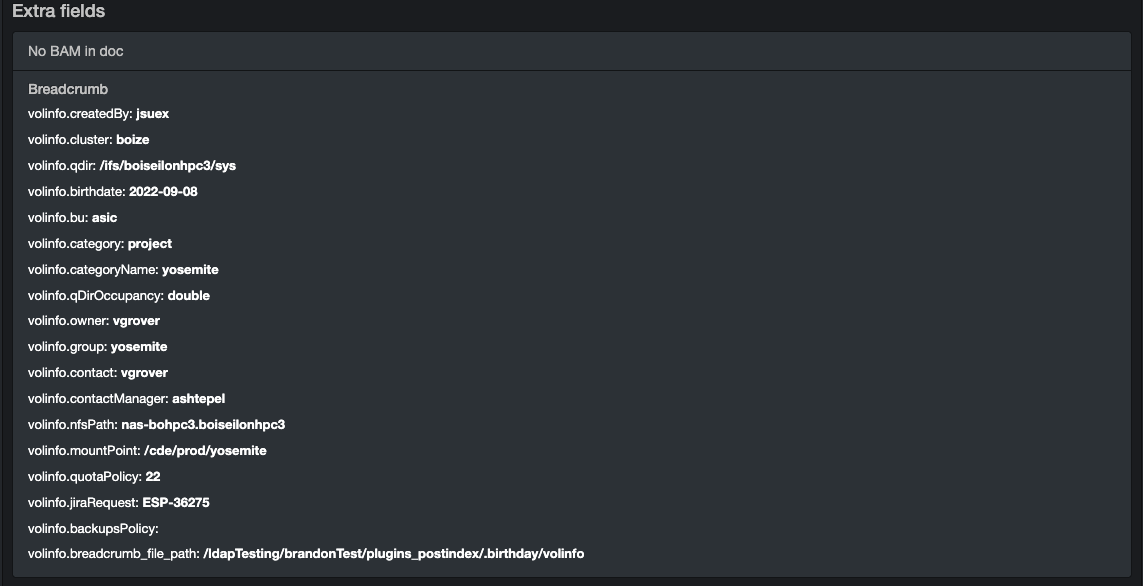The height and width of the screenshot is (586, 1143).
Task: Select the quotaPolicy value 22
Action: pos(153,477)
